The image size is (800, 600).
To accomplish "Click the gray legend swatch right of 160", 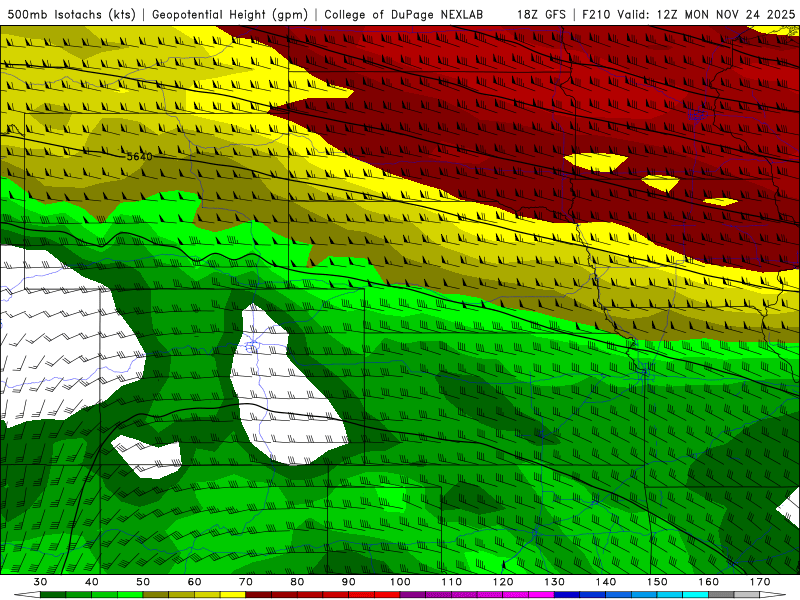I will click(721, 595).
